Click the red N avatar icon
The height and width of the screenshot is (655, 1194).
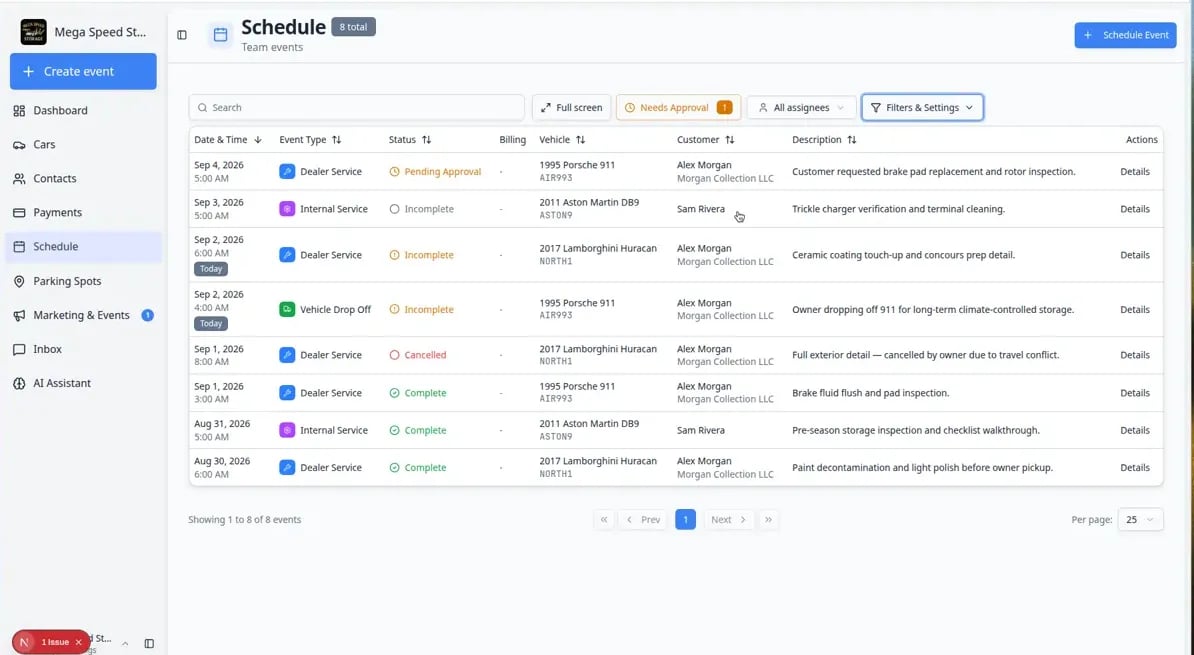pos(24,642)
